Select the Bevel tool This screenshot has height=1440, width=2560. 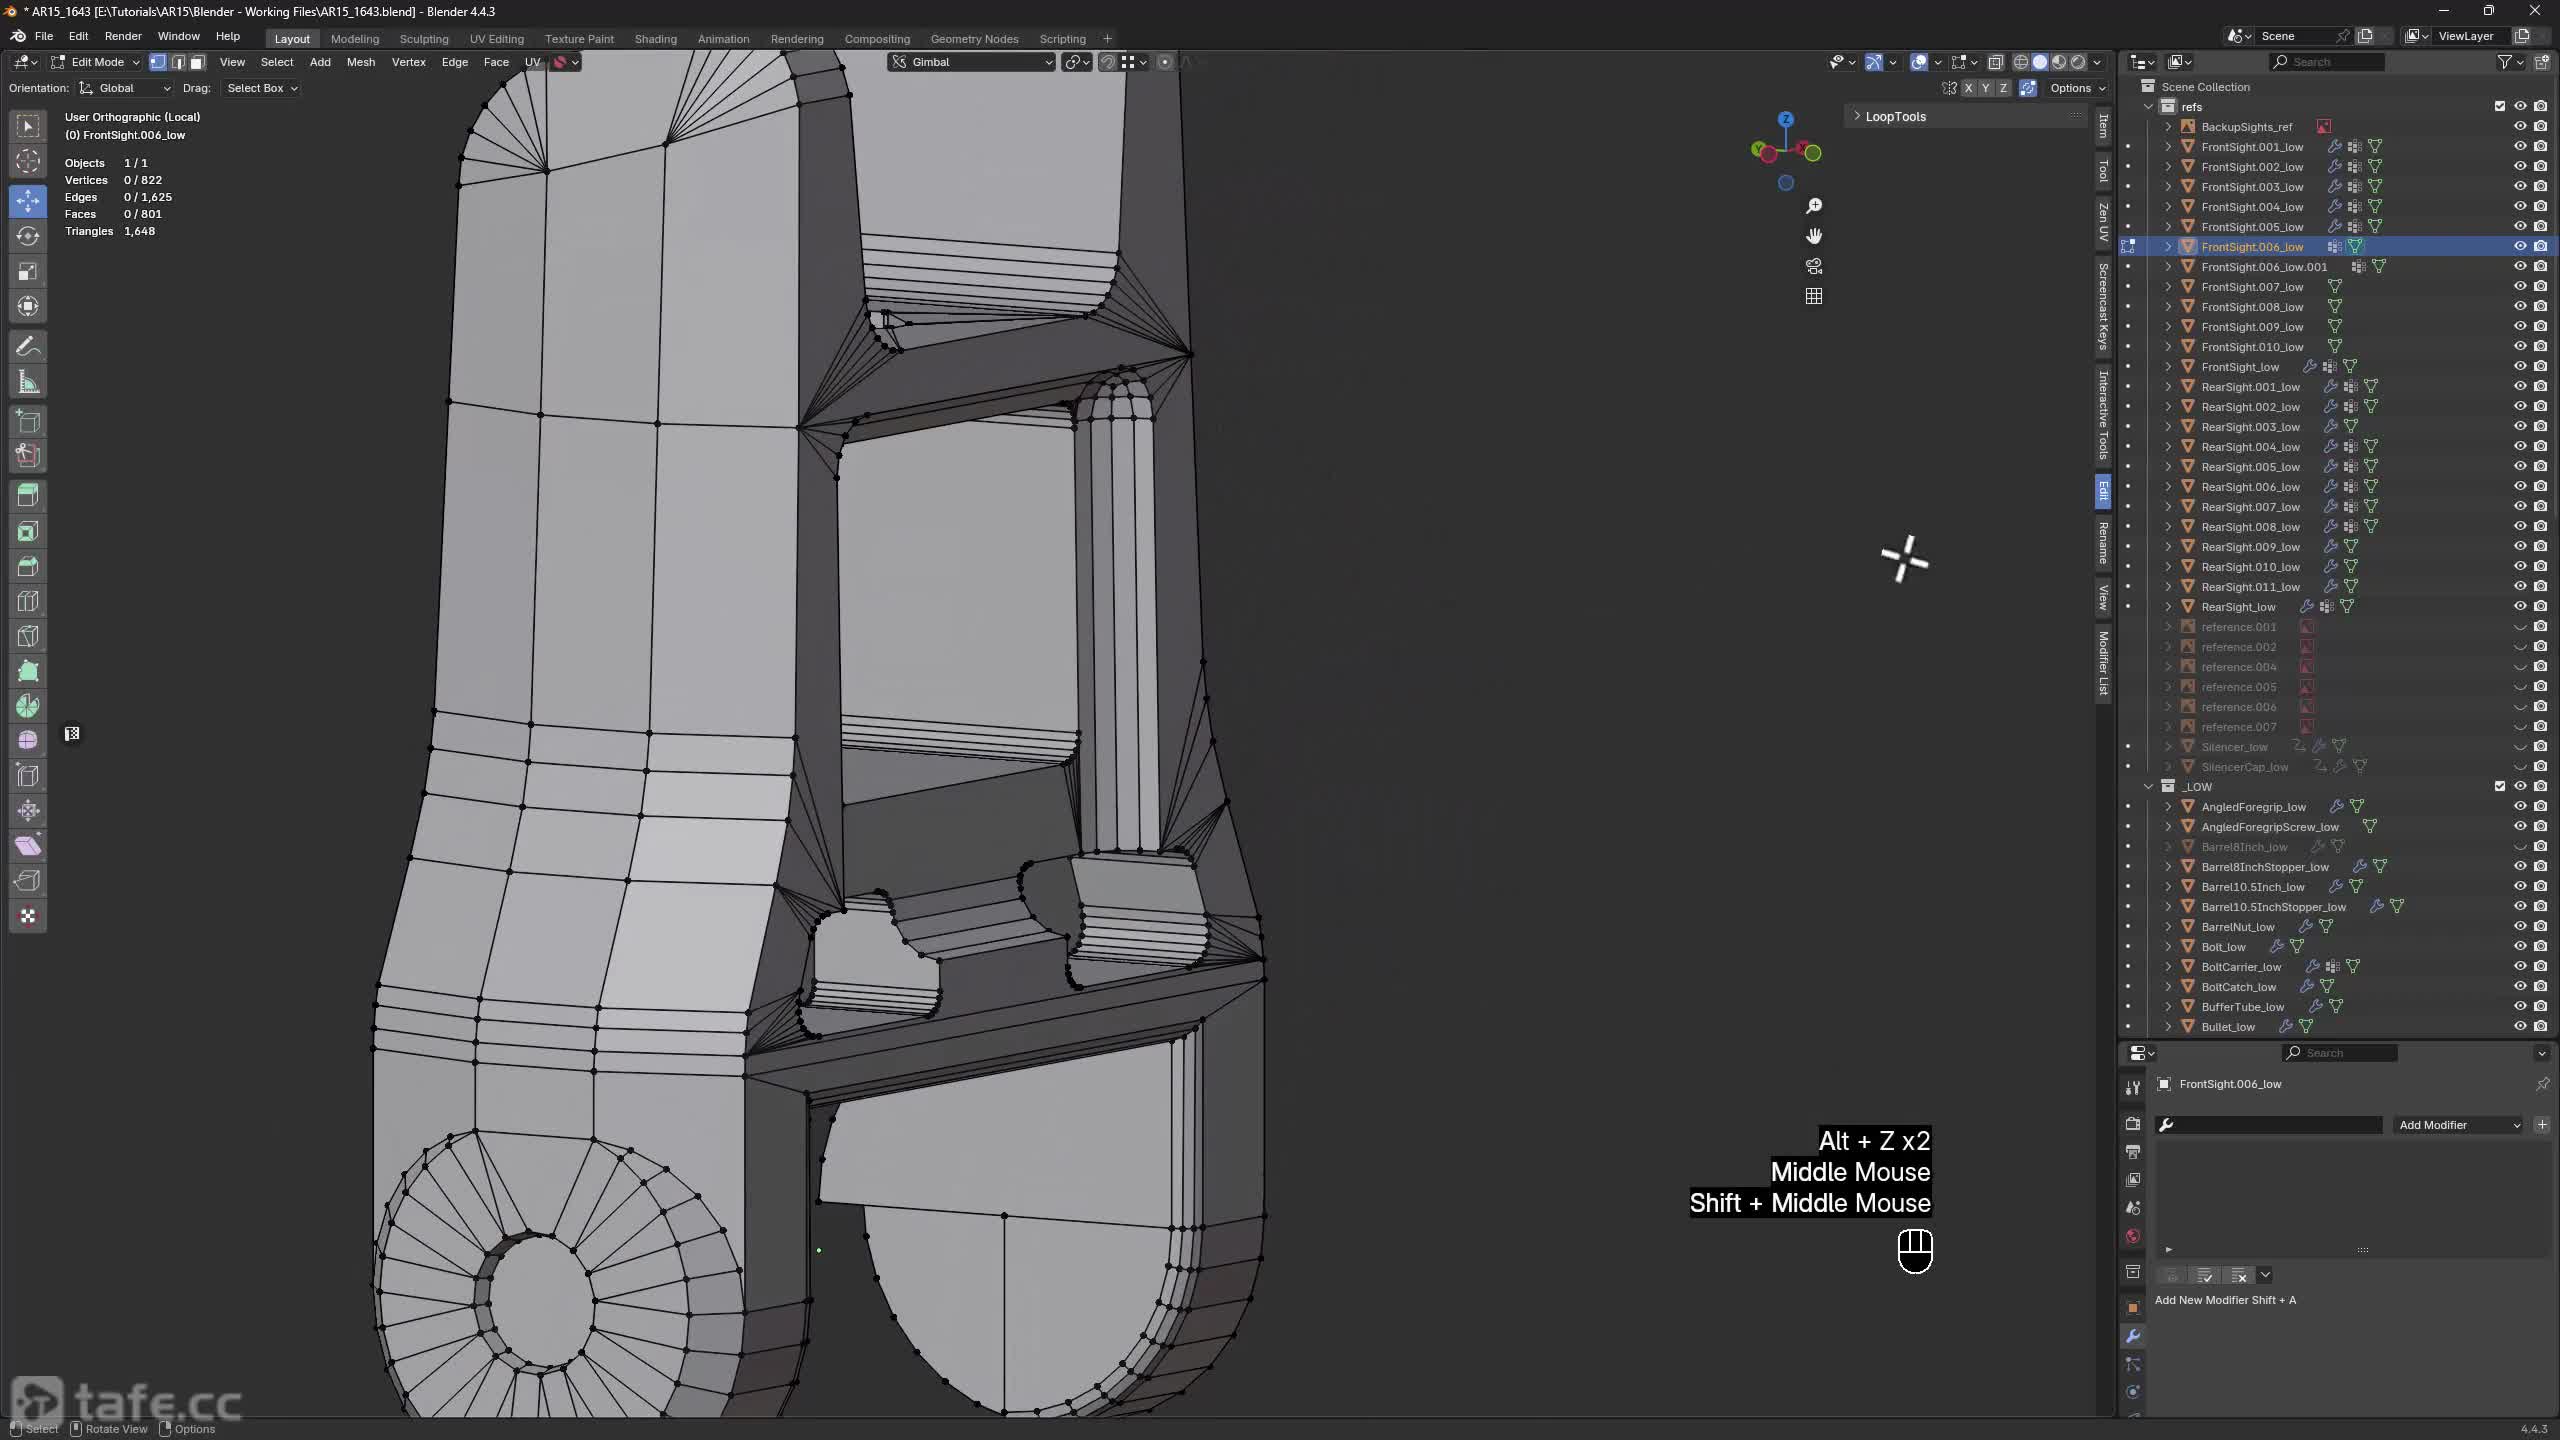coord(28,566)
